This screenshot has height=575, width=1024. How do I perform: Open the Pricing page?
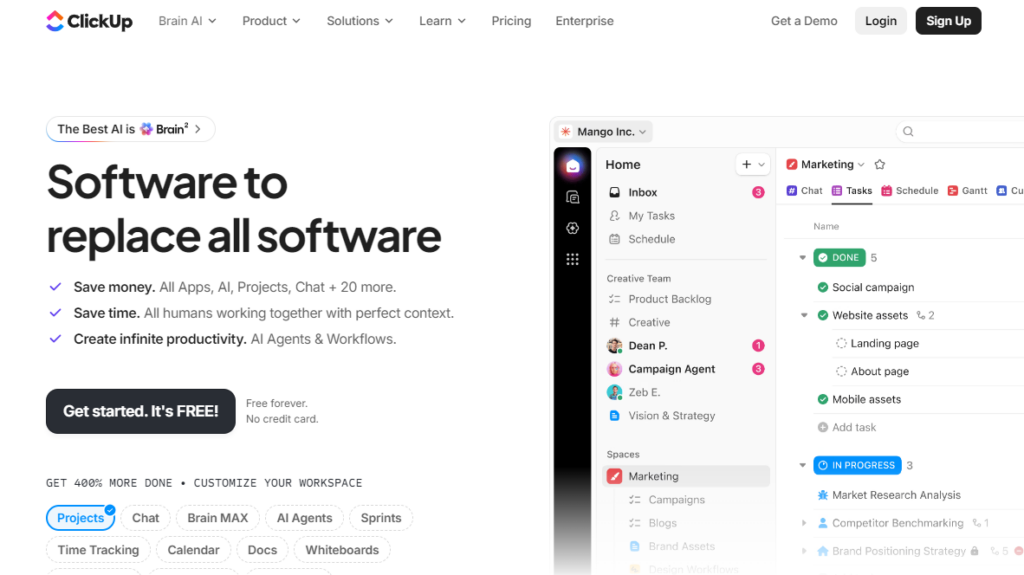(x=511, y=21)
